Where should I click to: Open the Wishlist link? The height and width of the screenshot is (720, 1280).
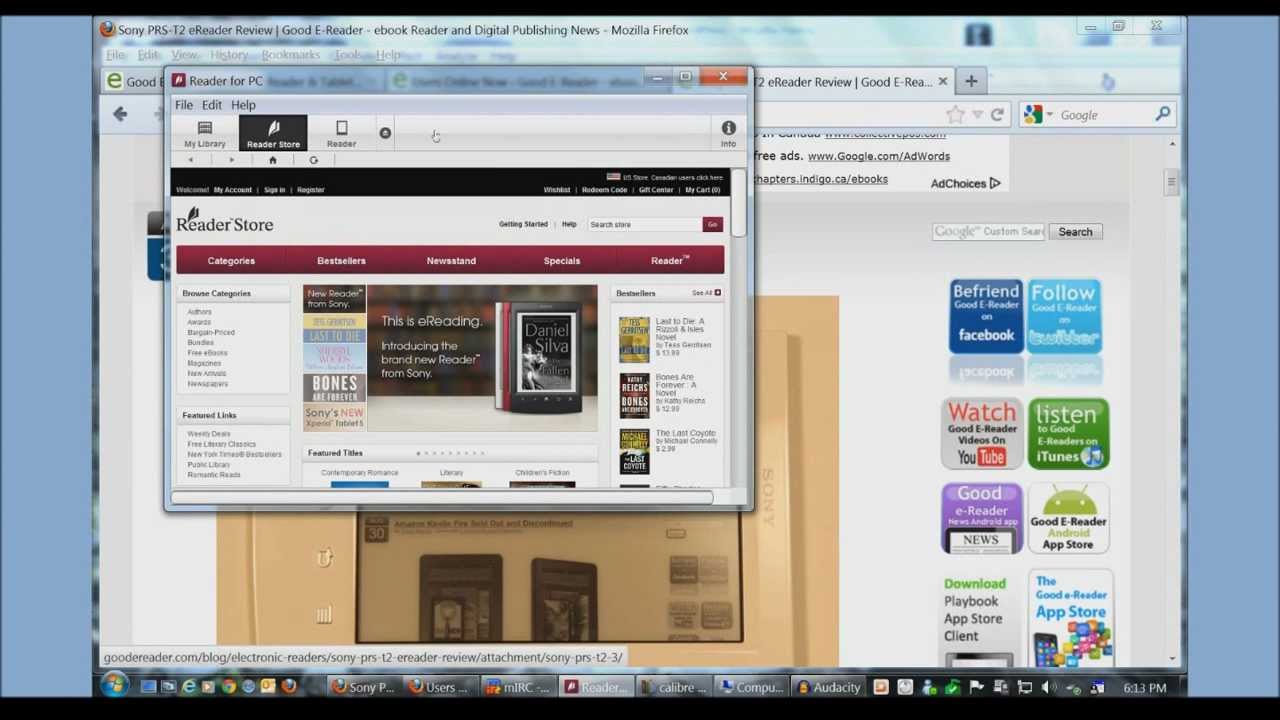point(557,190)
